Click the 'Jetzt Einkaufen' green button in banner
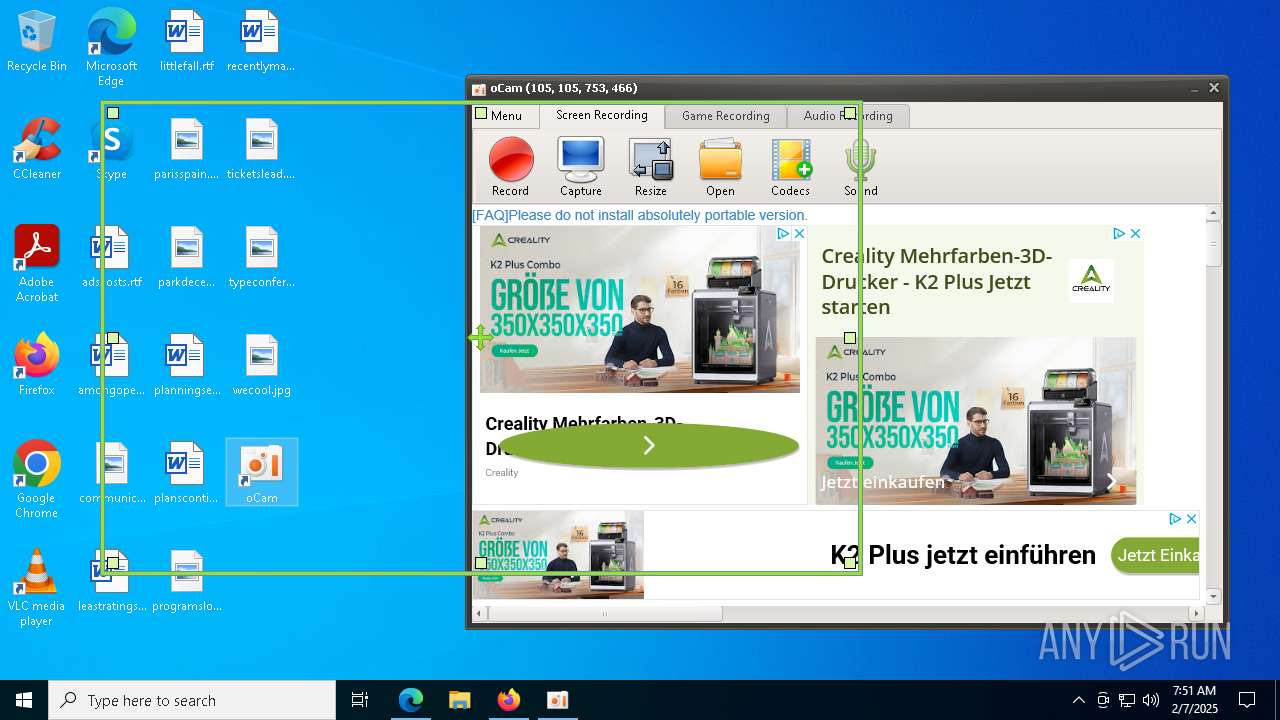1280x720 pixels. click(x=1155, y=555)
